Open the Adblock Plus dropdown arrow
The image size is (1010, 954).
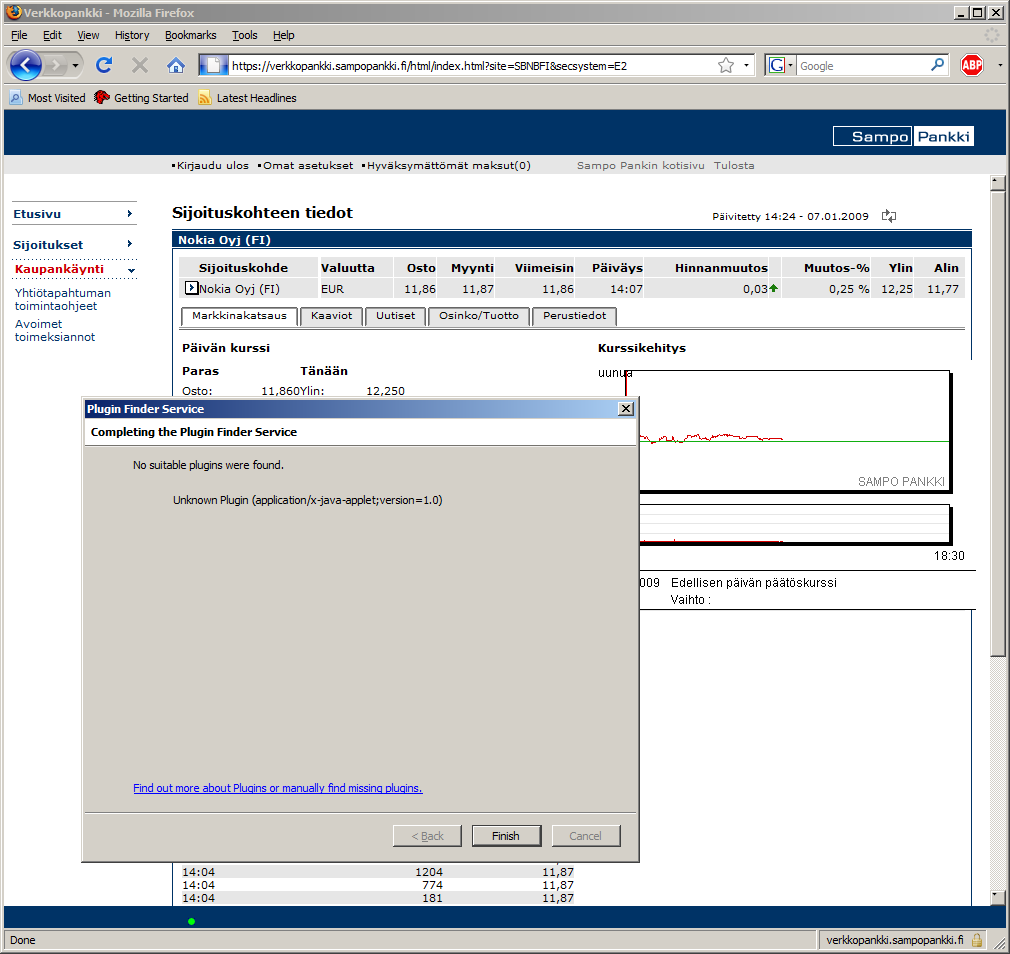pos(1000,65)
